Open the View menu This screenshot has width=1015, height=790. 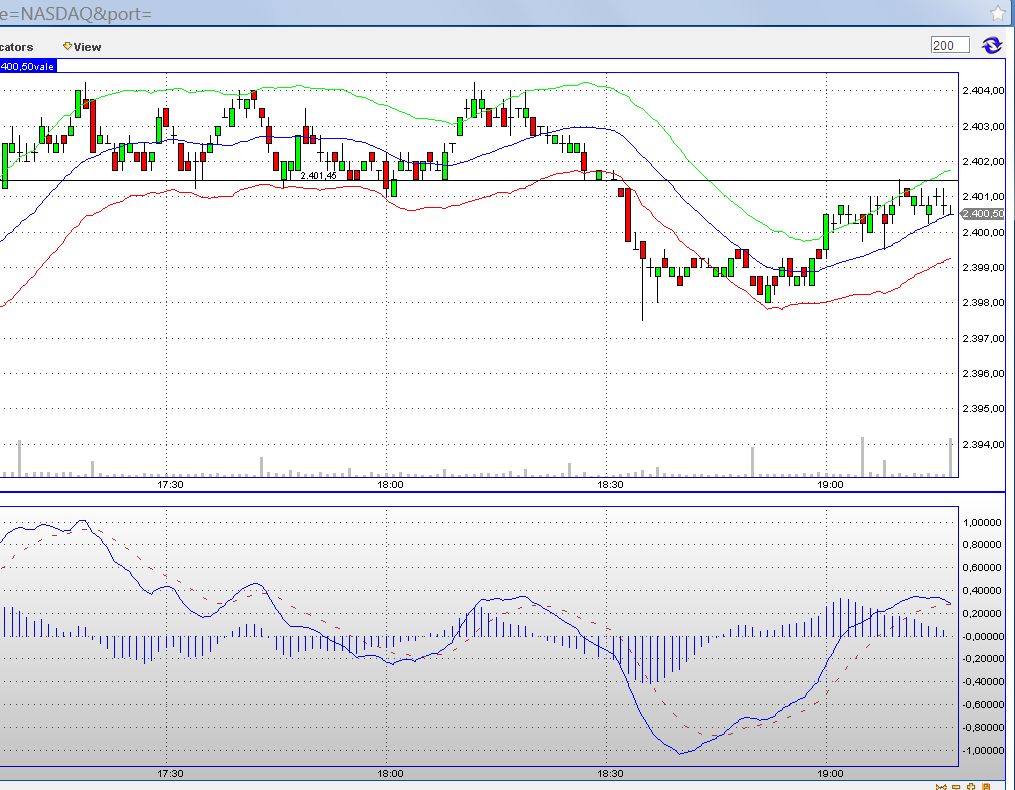click(x=85, y=46)
